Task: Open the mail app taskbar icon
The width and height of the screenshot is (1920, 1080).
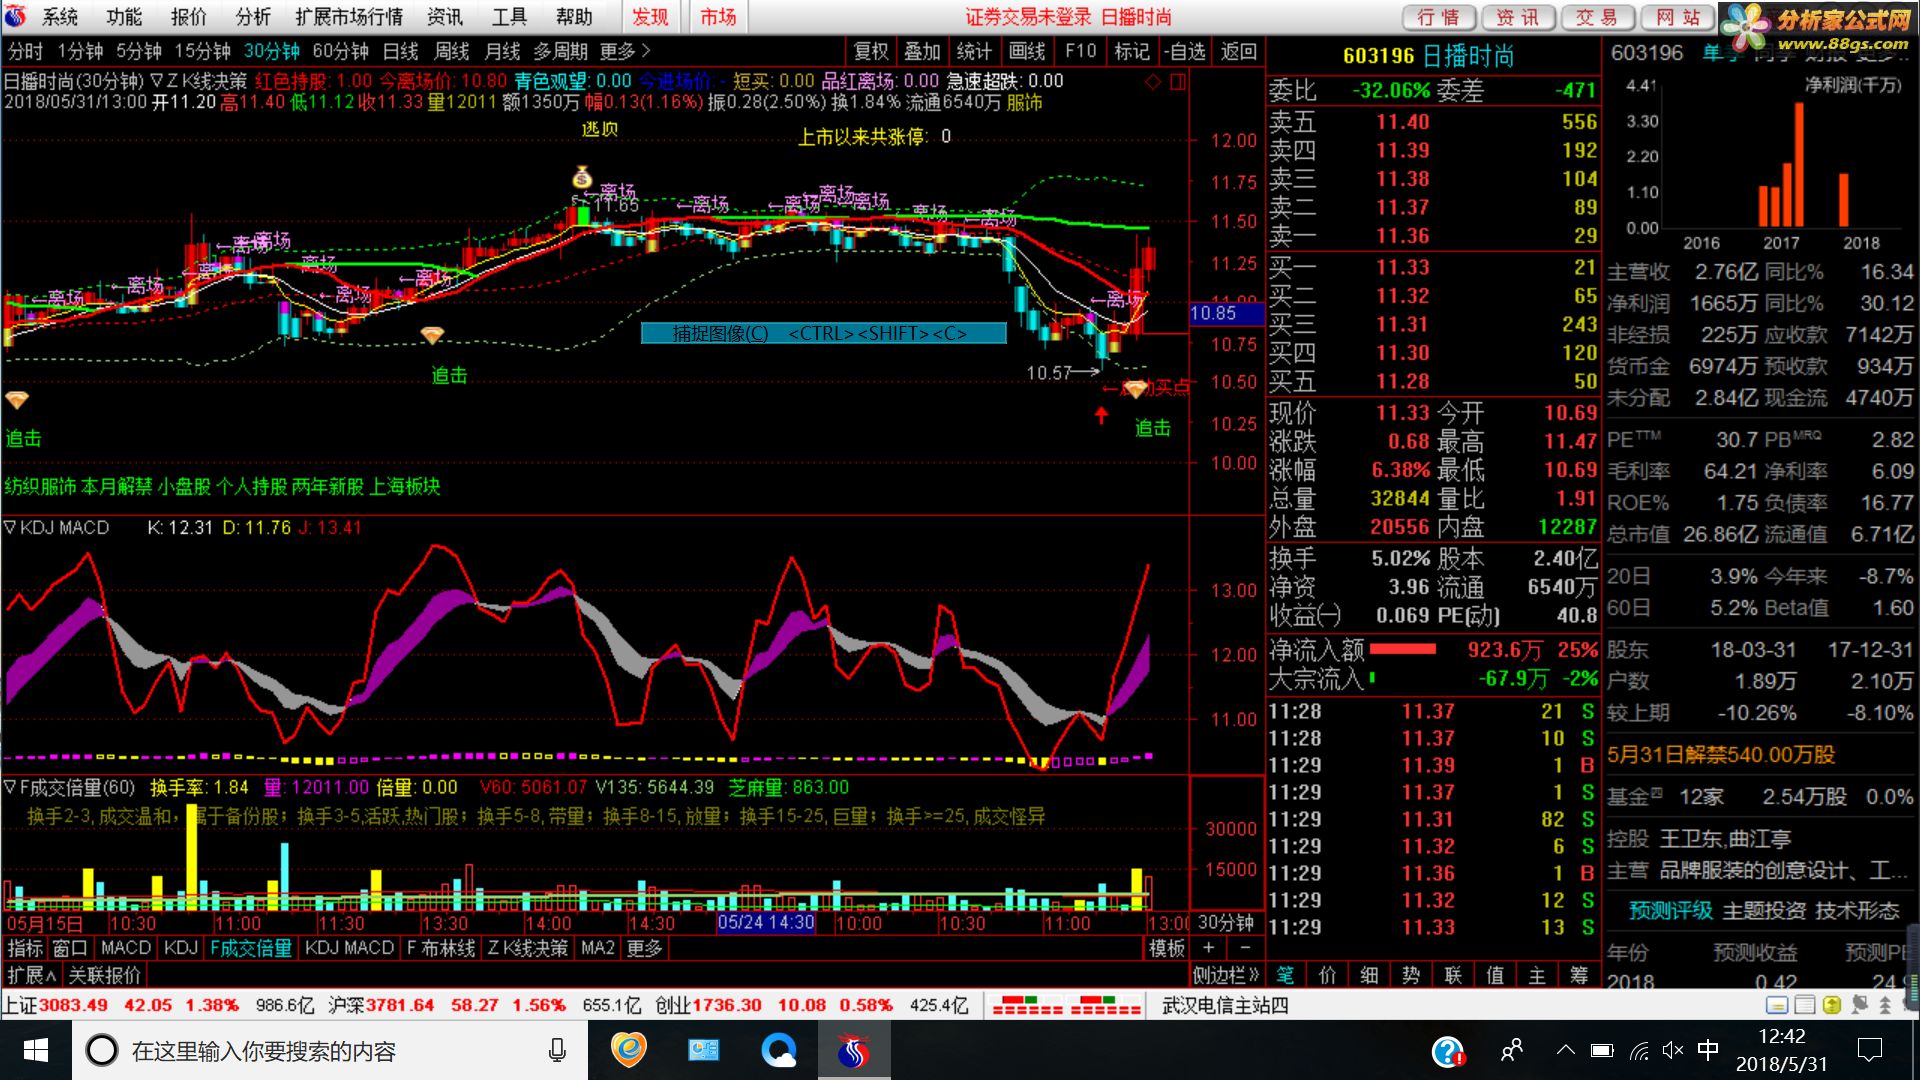Action: pos(703,1050)
